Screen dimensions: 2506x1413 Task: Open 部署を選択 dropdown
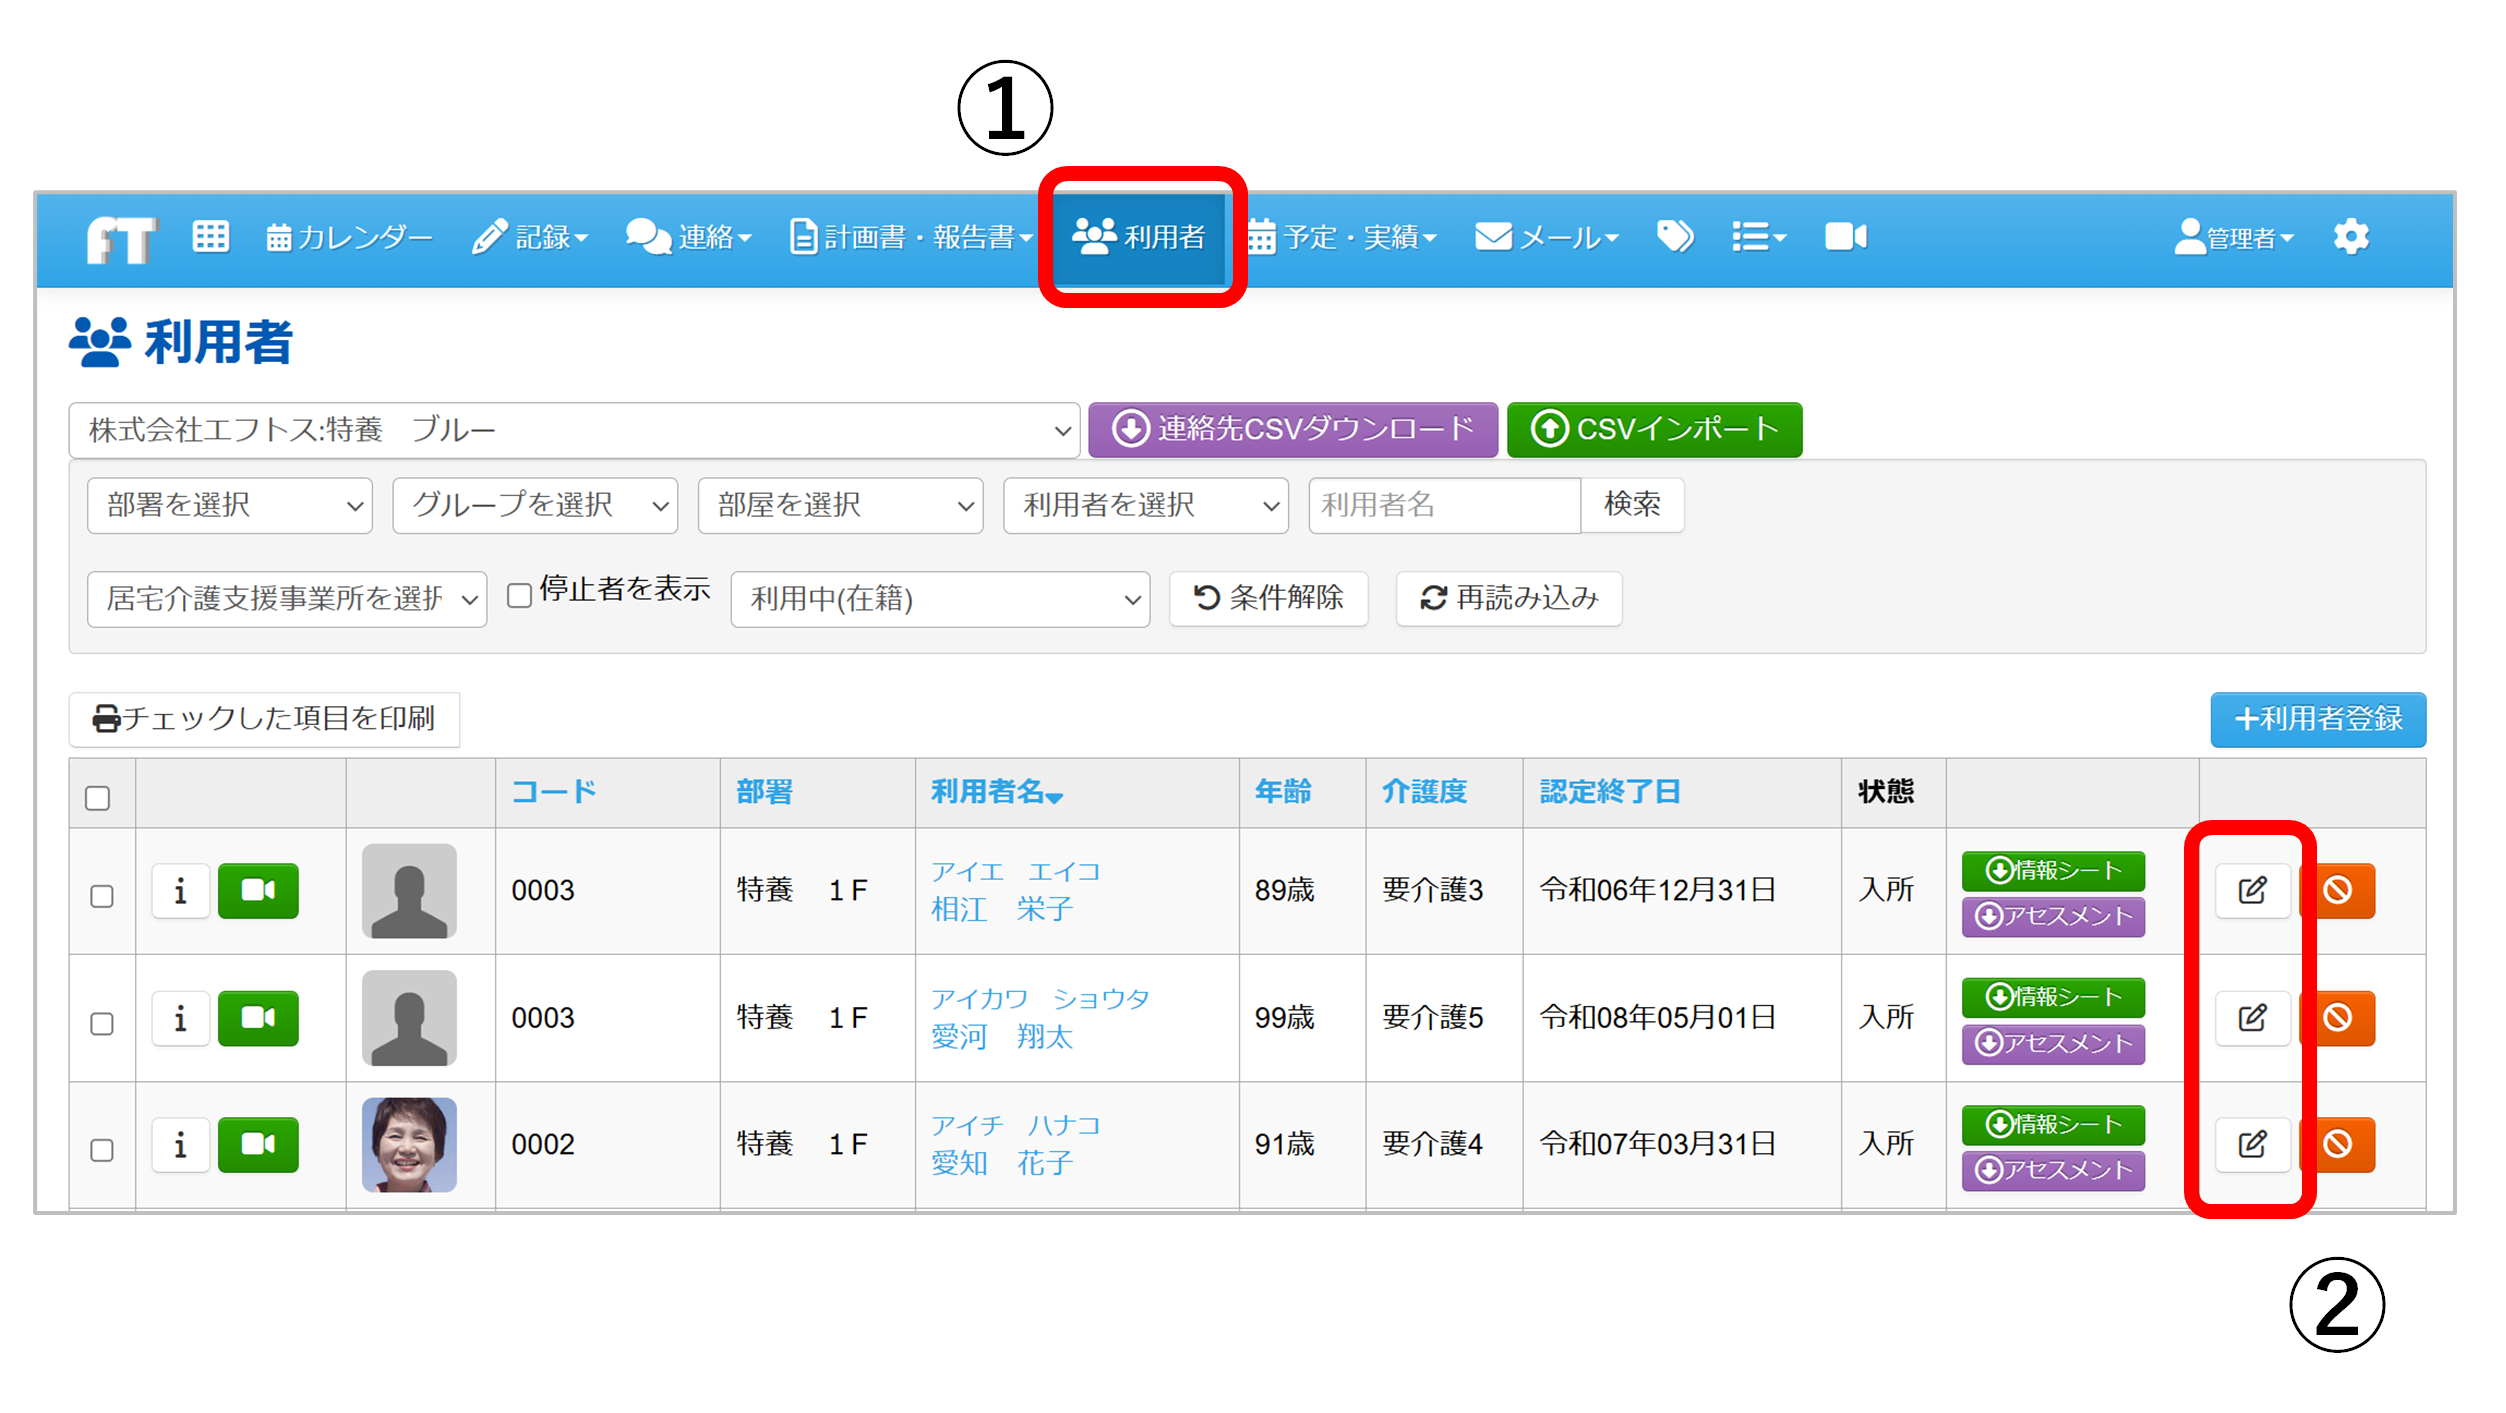tap(230, 505)
